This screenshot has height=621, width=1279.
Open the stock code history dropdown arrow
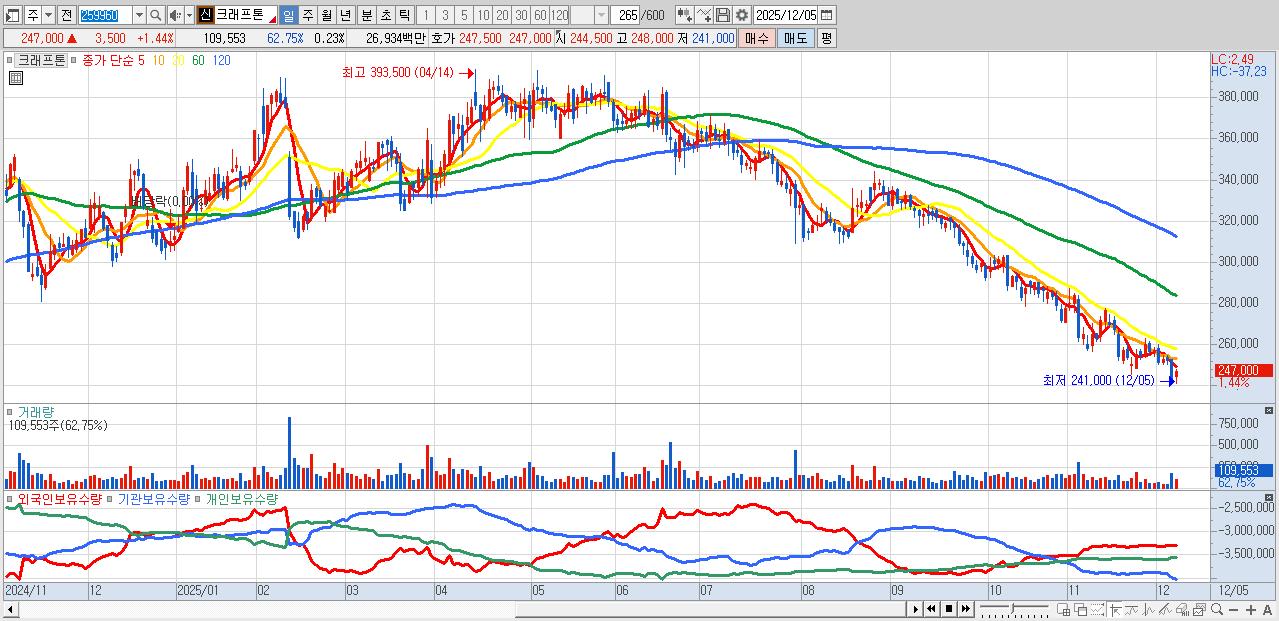click(139, 15)
